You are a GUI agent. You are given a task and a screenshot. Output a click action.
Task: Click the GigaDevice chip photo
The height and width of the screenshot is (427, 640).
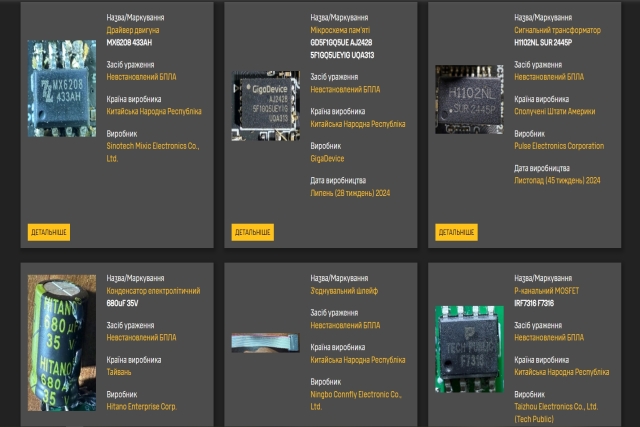[x=266, y=106]
